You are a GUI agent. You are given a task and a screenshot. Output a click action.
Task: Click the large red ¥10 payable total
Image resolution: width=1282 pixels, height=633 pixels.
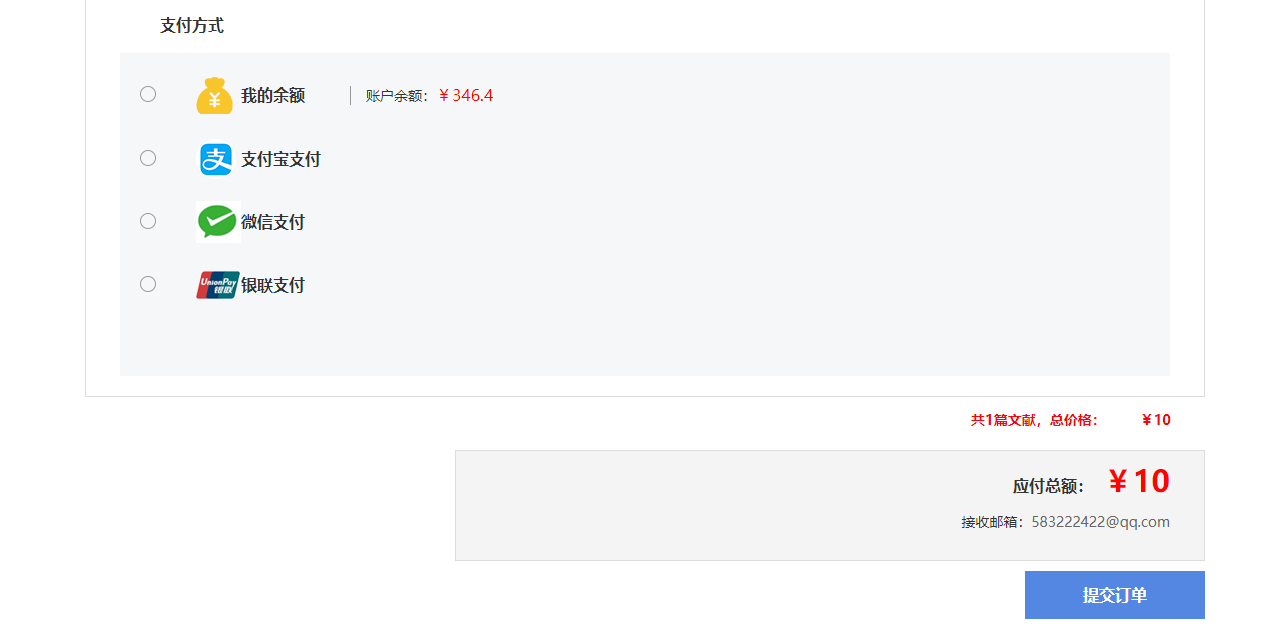(1139, 482)
